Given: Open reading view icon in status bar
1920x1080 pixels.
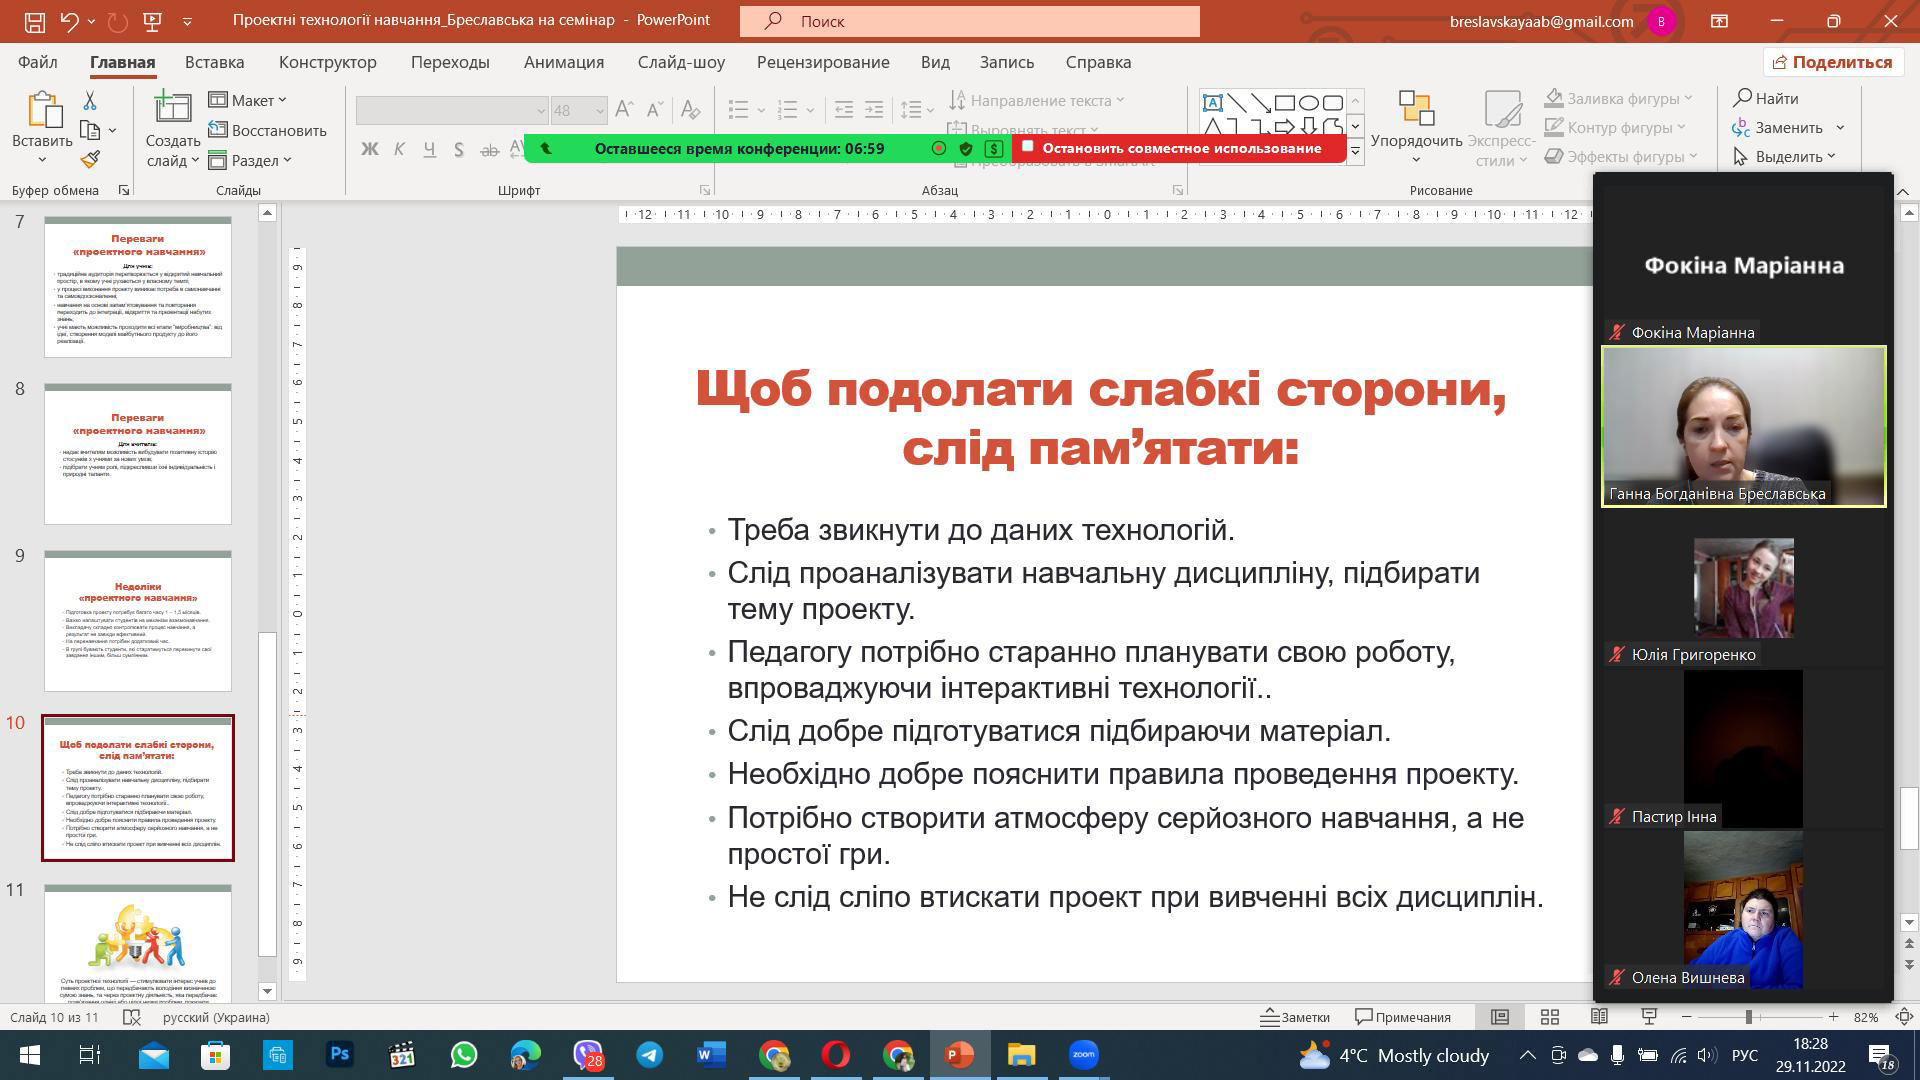Looking at the screenshot, I should (1599, 1017).
